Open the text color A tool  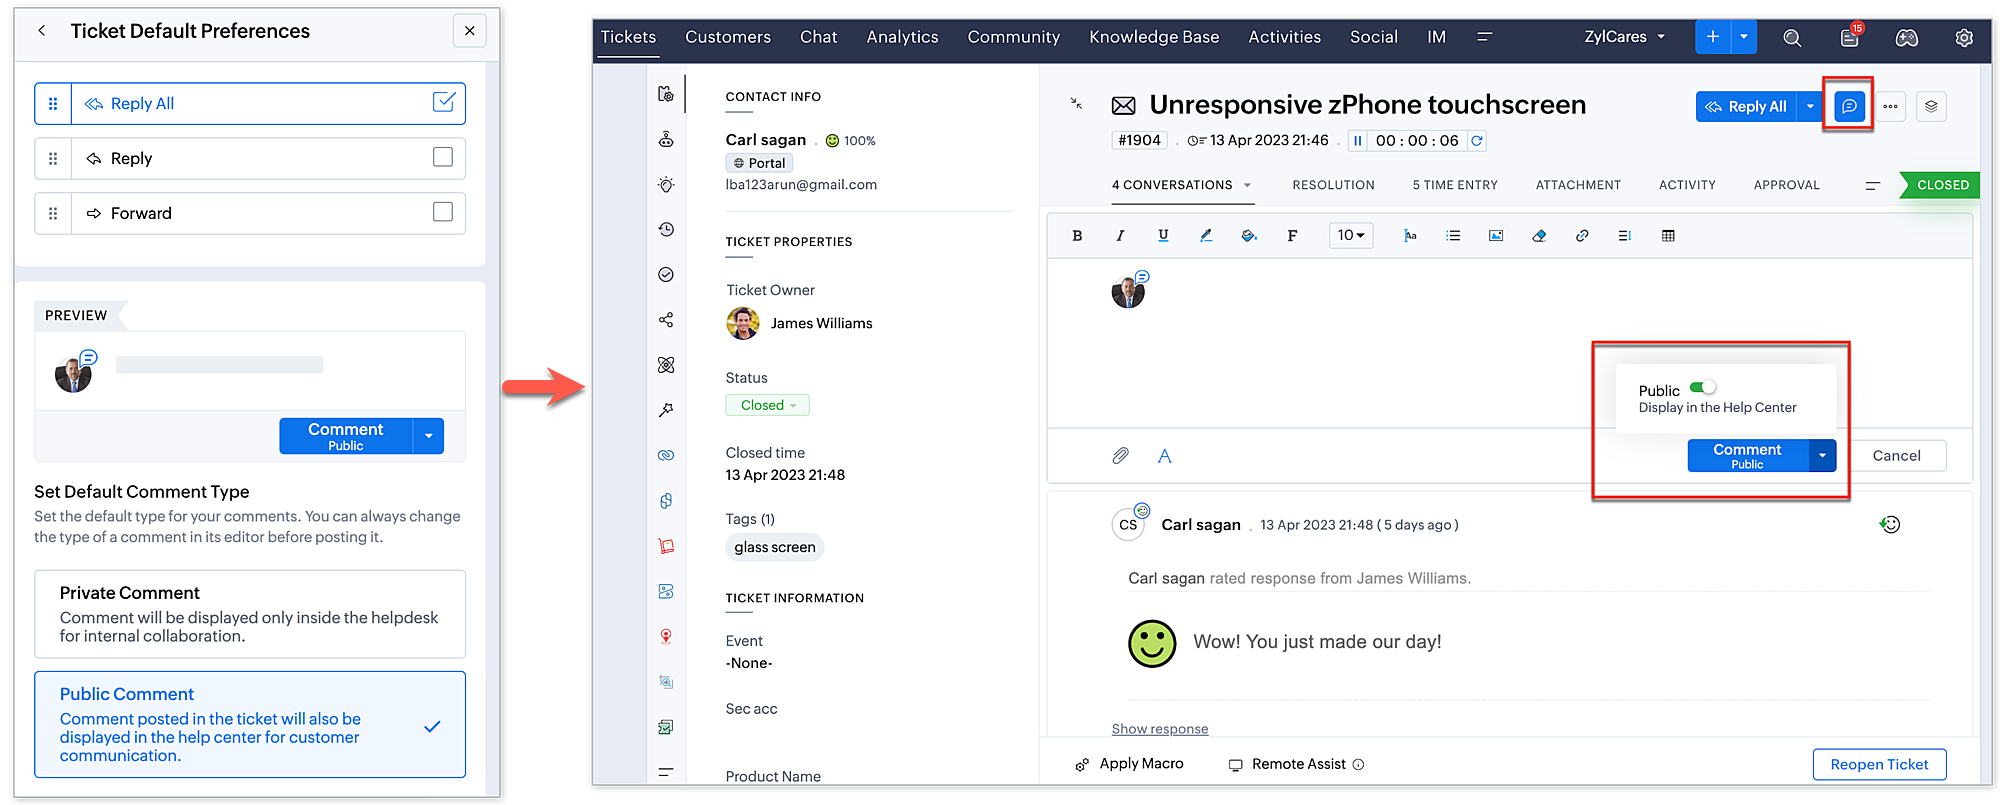[x=1164, y=456]
